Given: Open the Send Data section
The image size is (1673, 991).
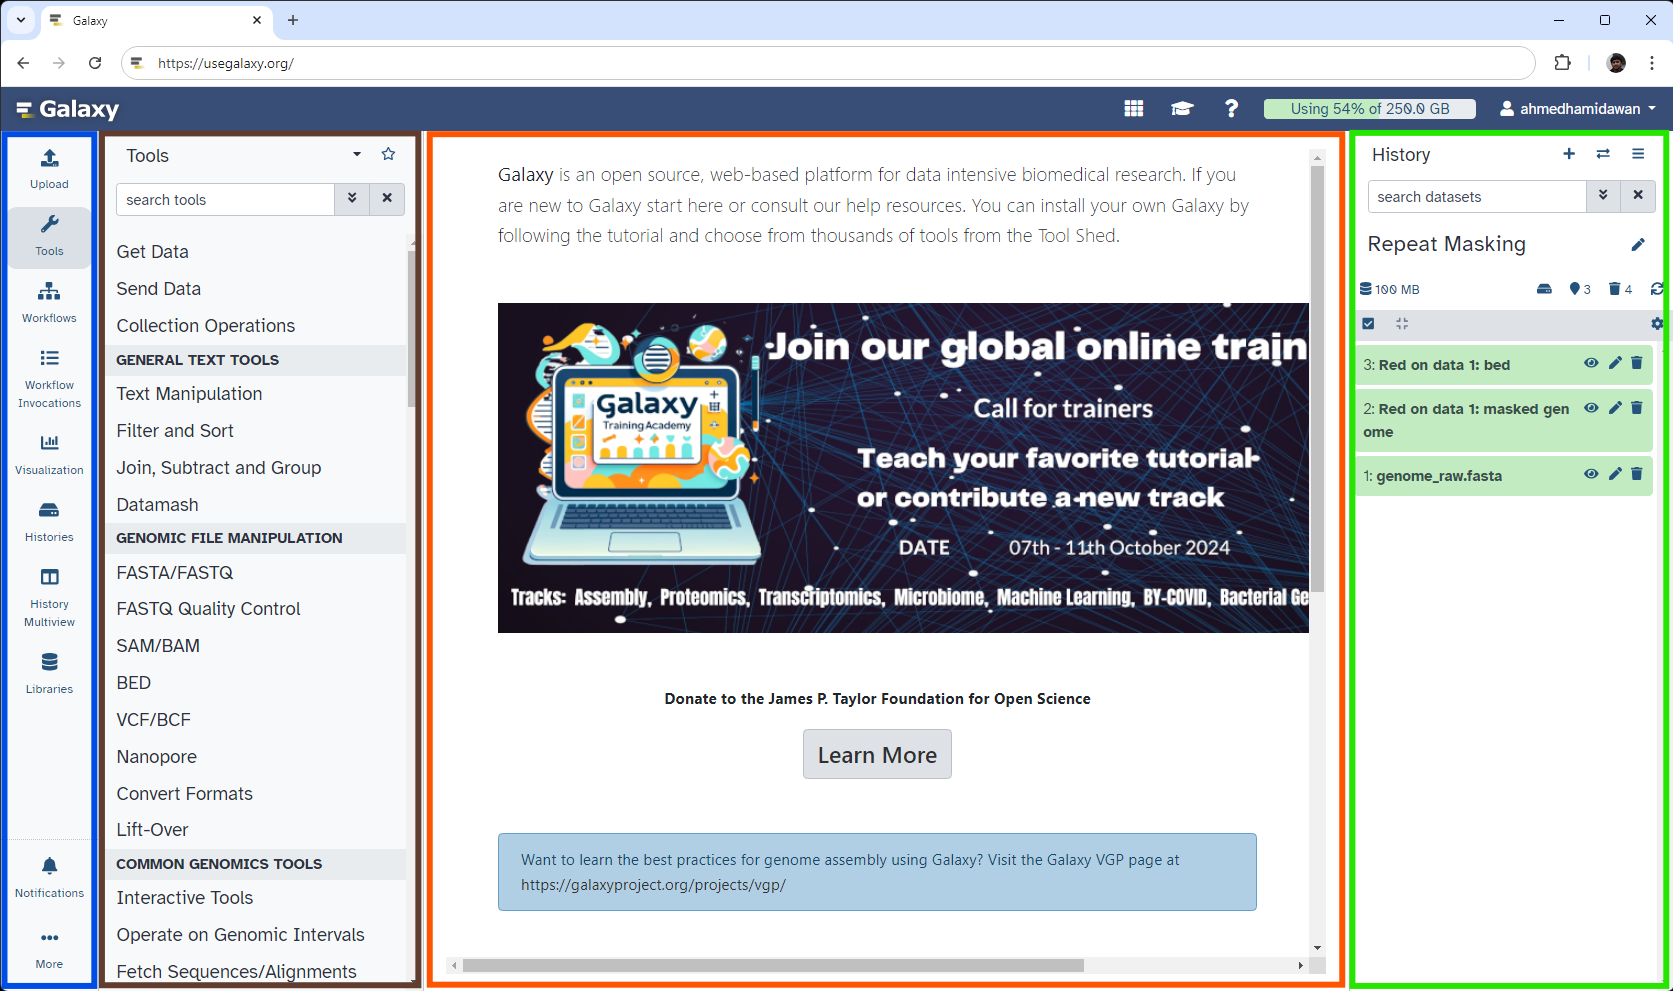Looking at the screenshot, I should 158,289.
